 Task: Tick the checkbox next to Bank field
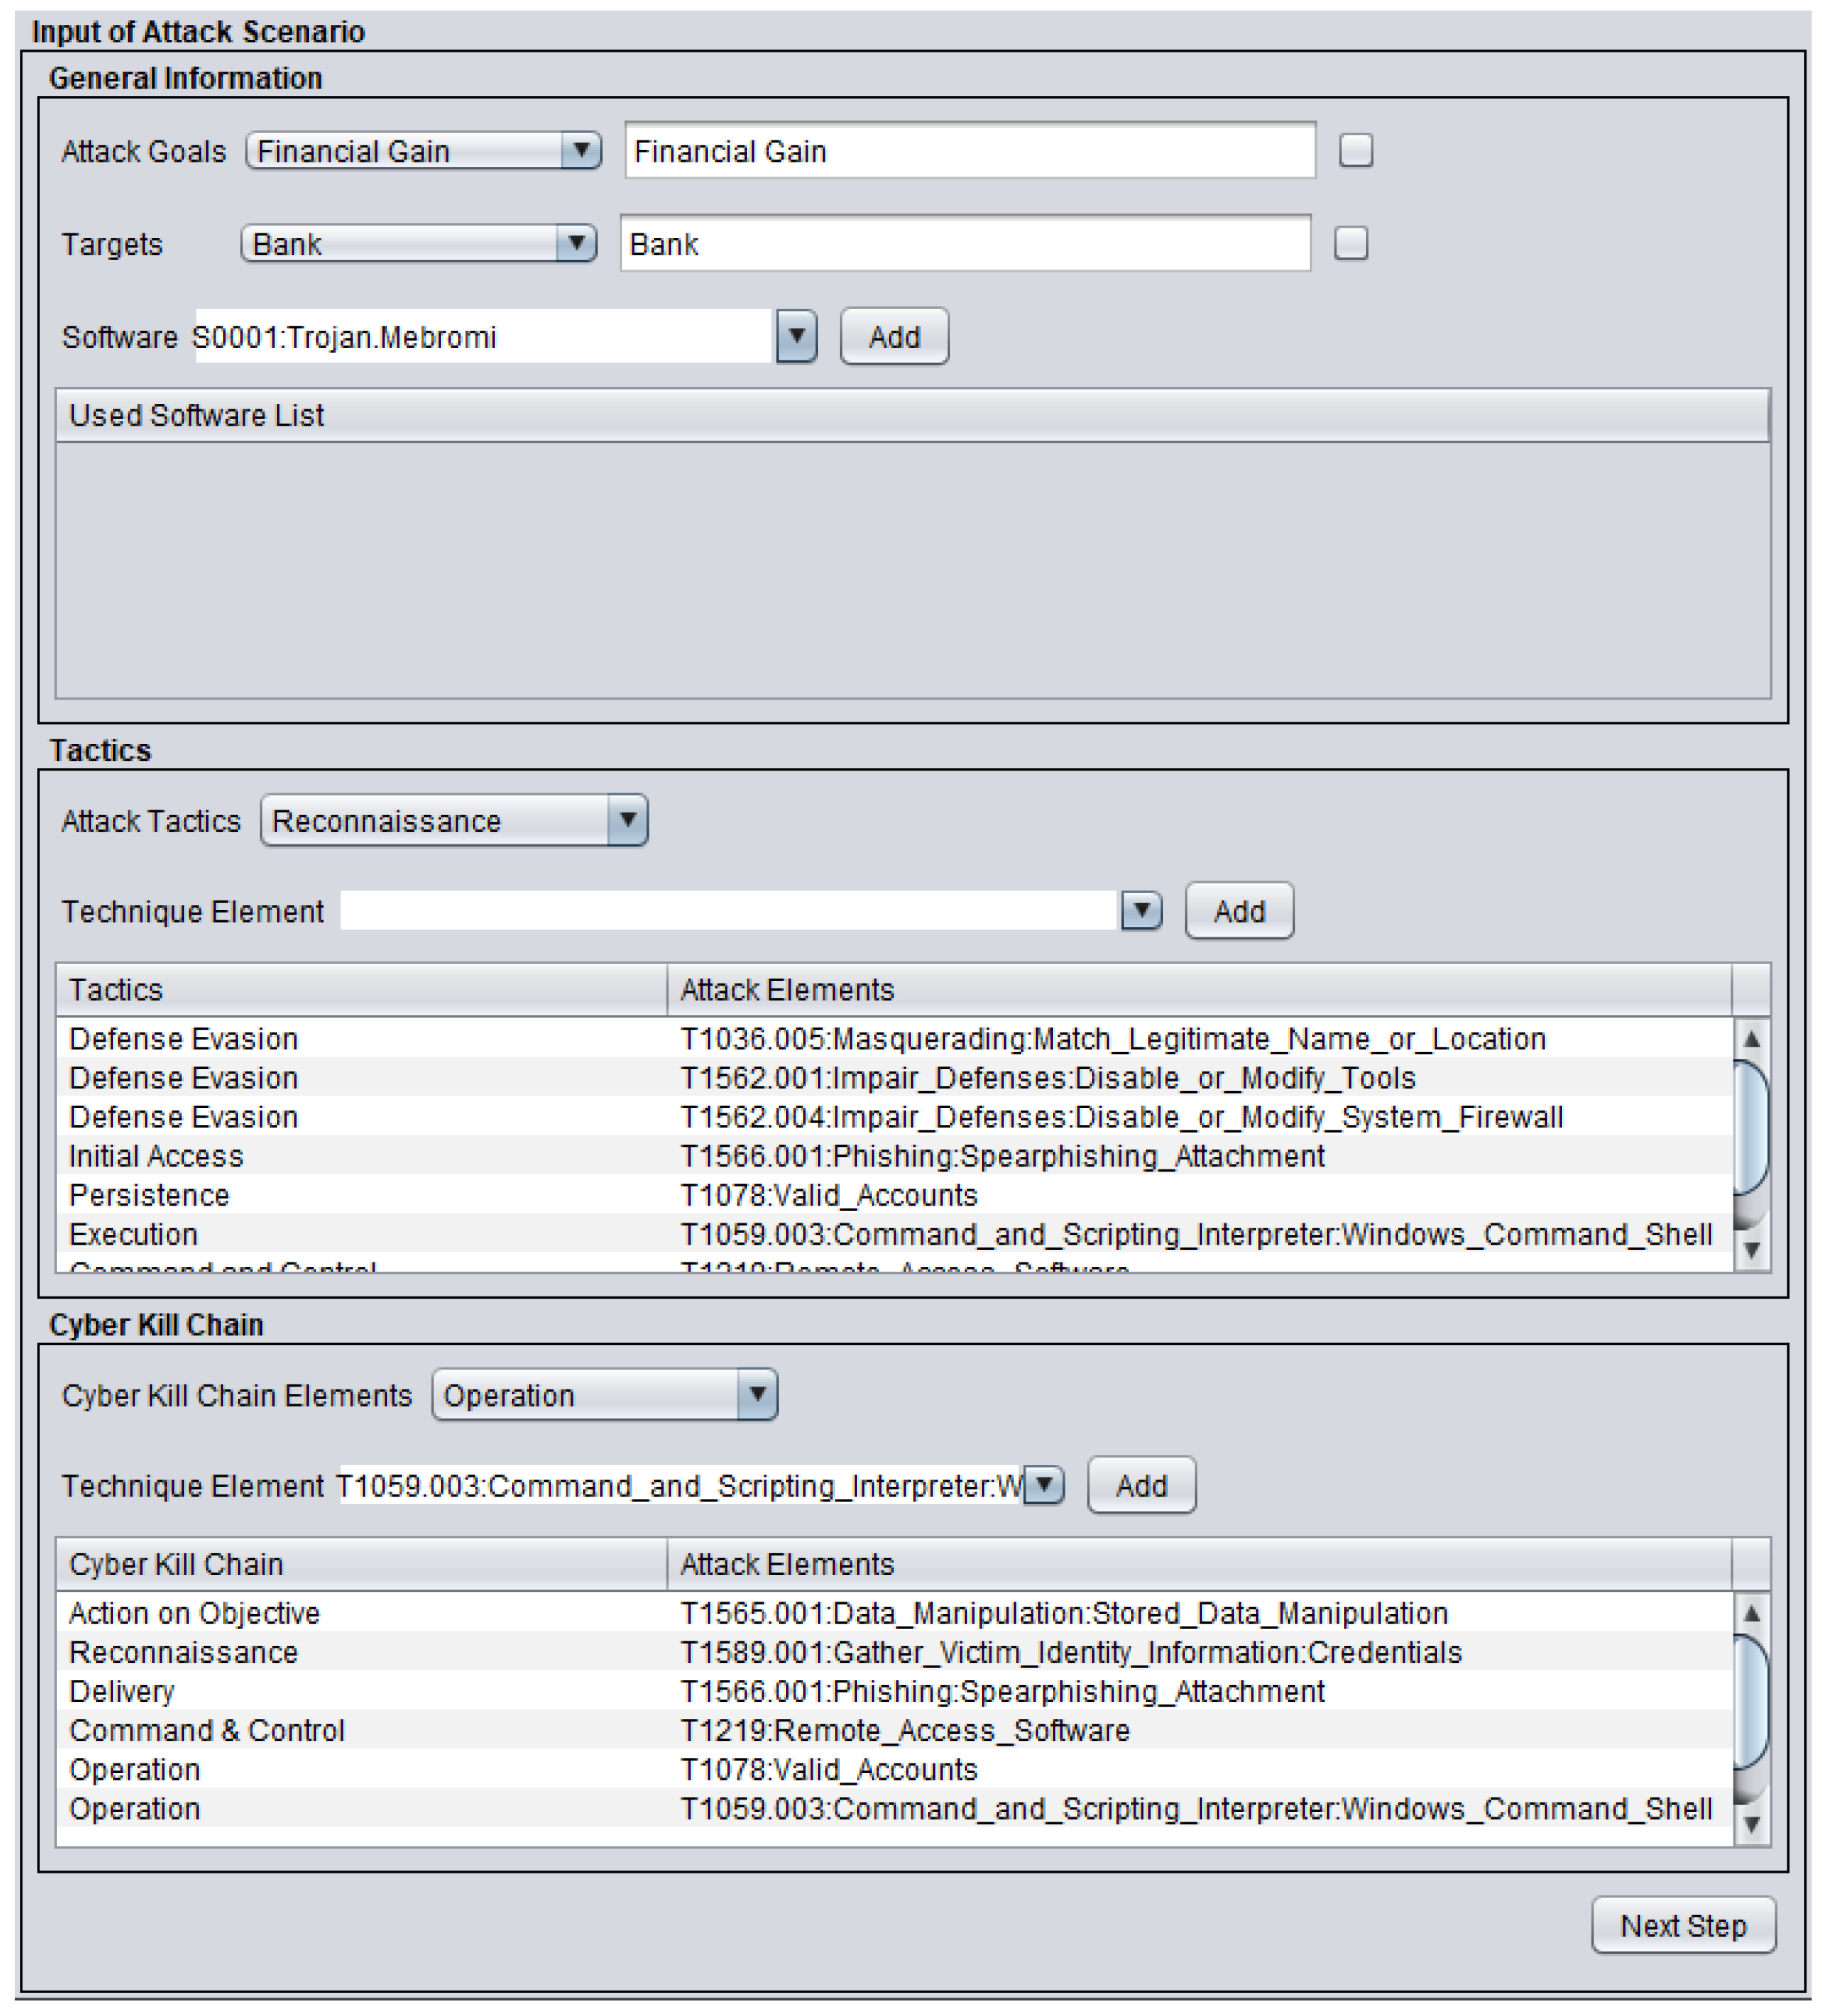pos(1351,244)
